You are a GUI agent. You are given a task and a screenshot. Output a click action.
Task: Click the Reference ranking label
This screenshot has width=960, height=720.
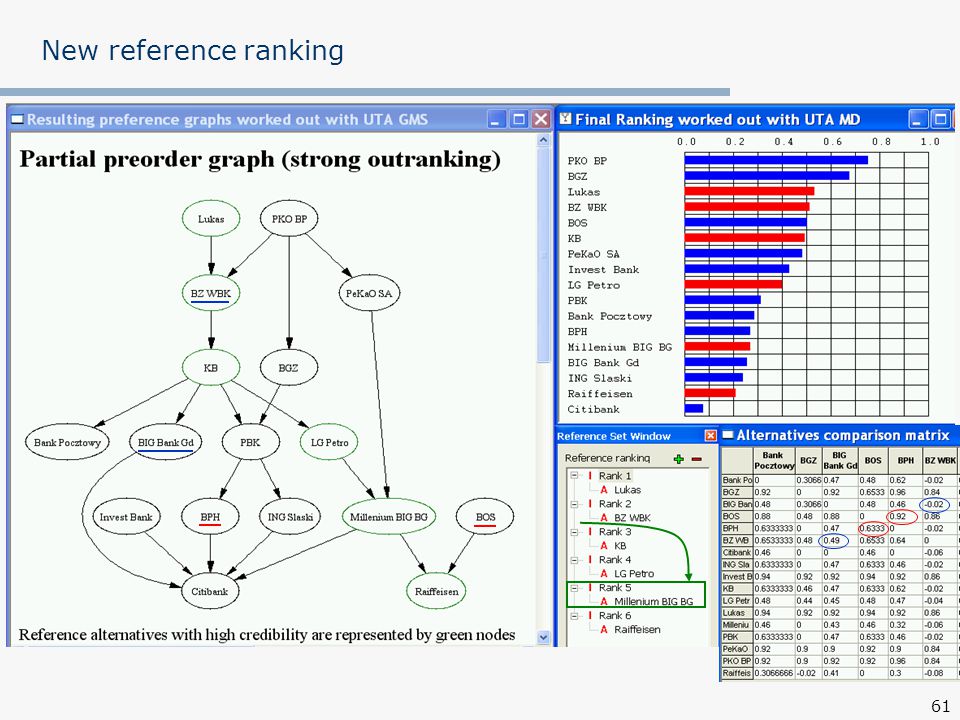[x=607, y=458]
